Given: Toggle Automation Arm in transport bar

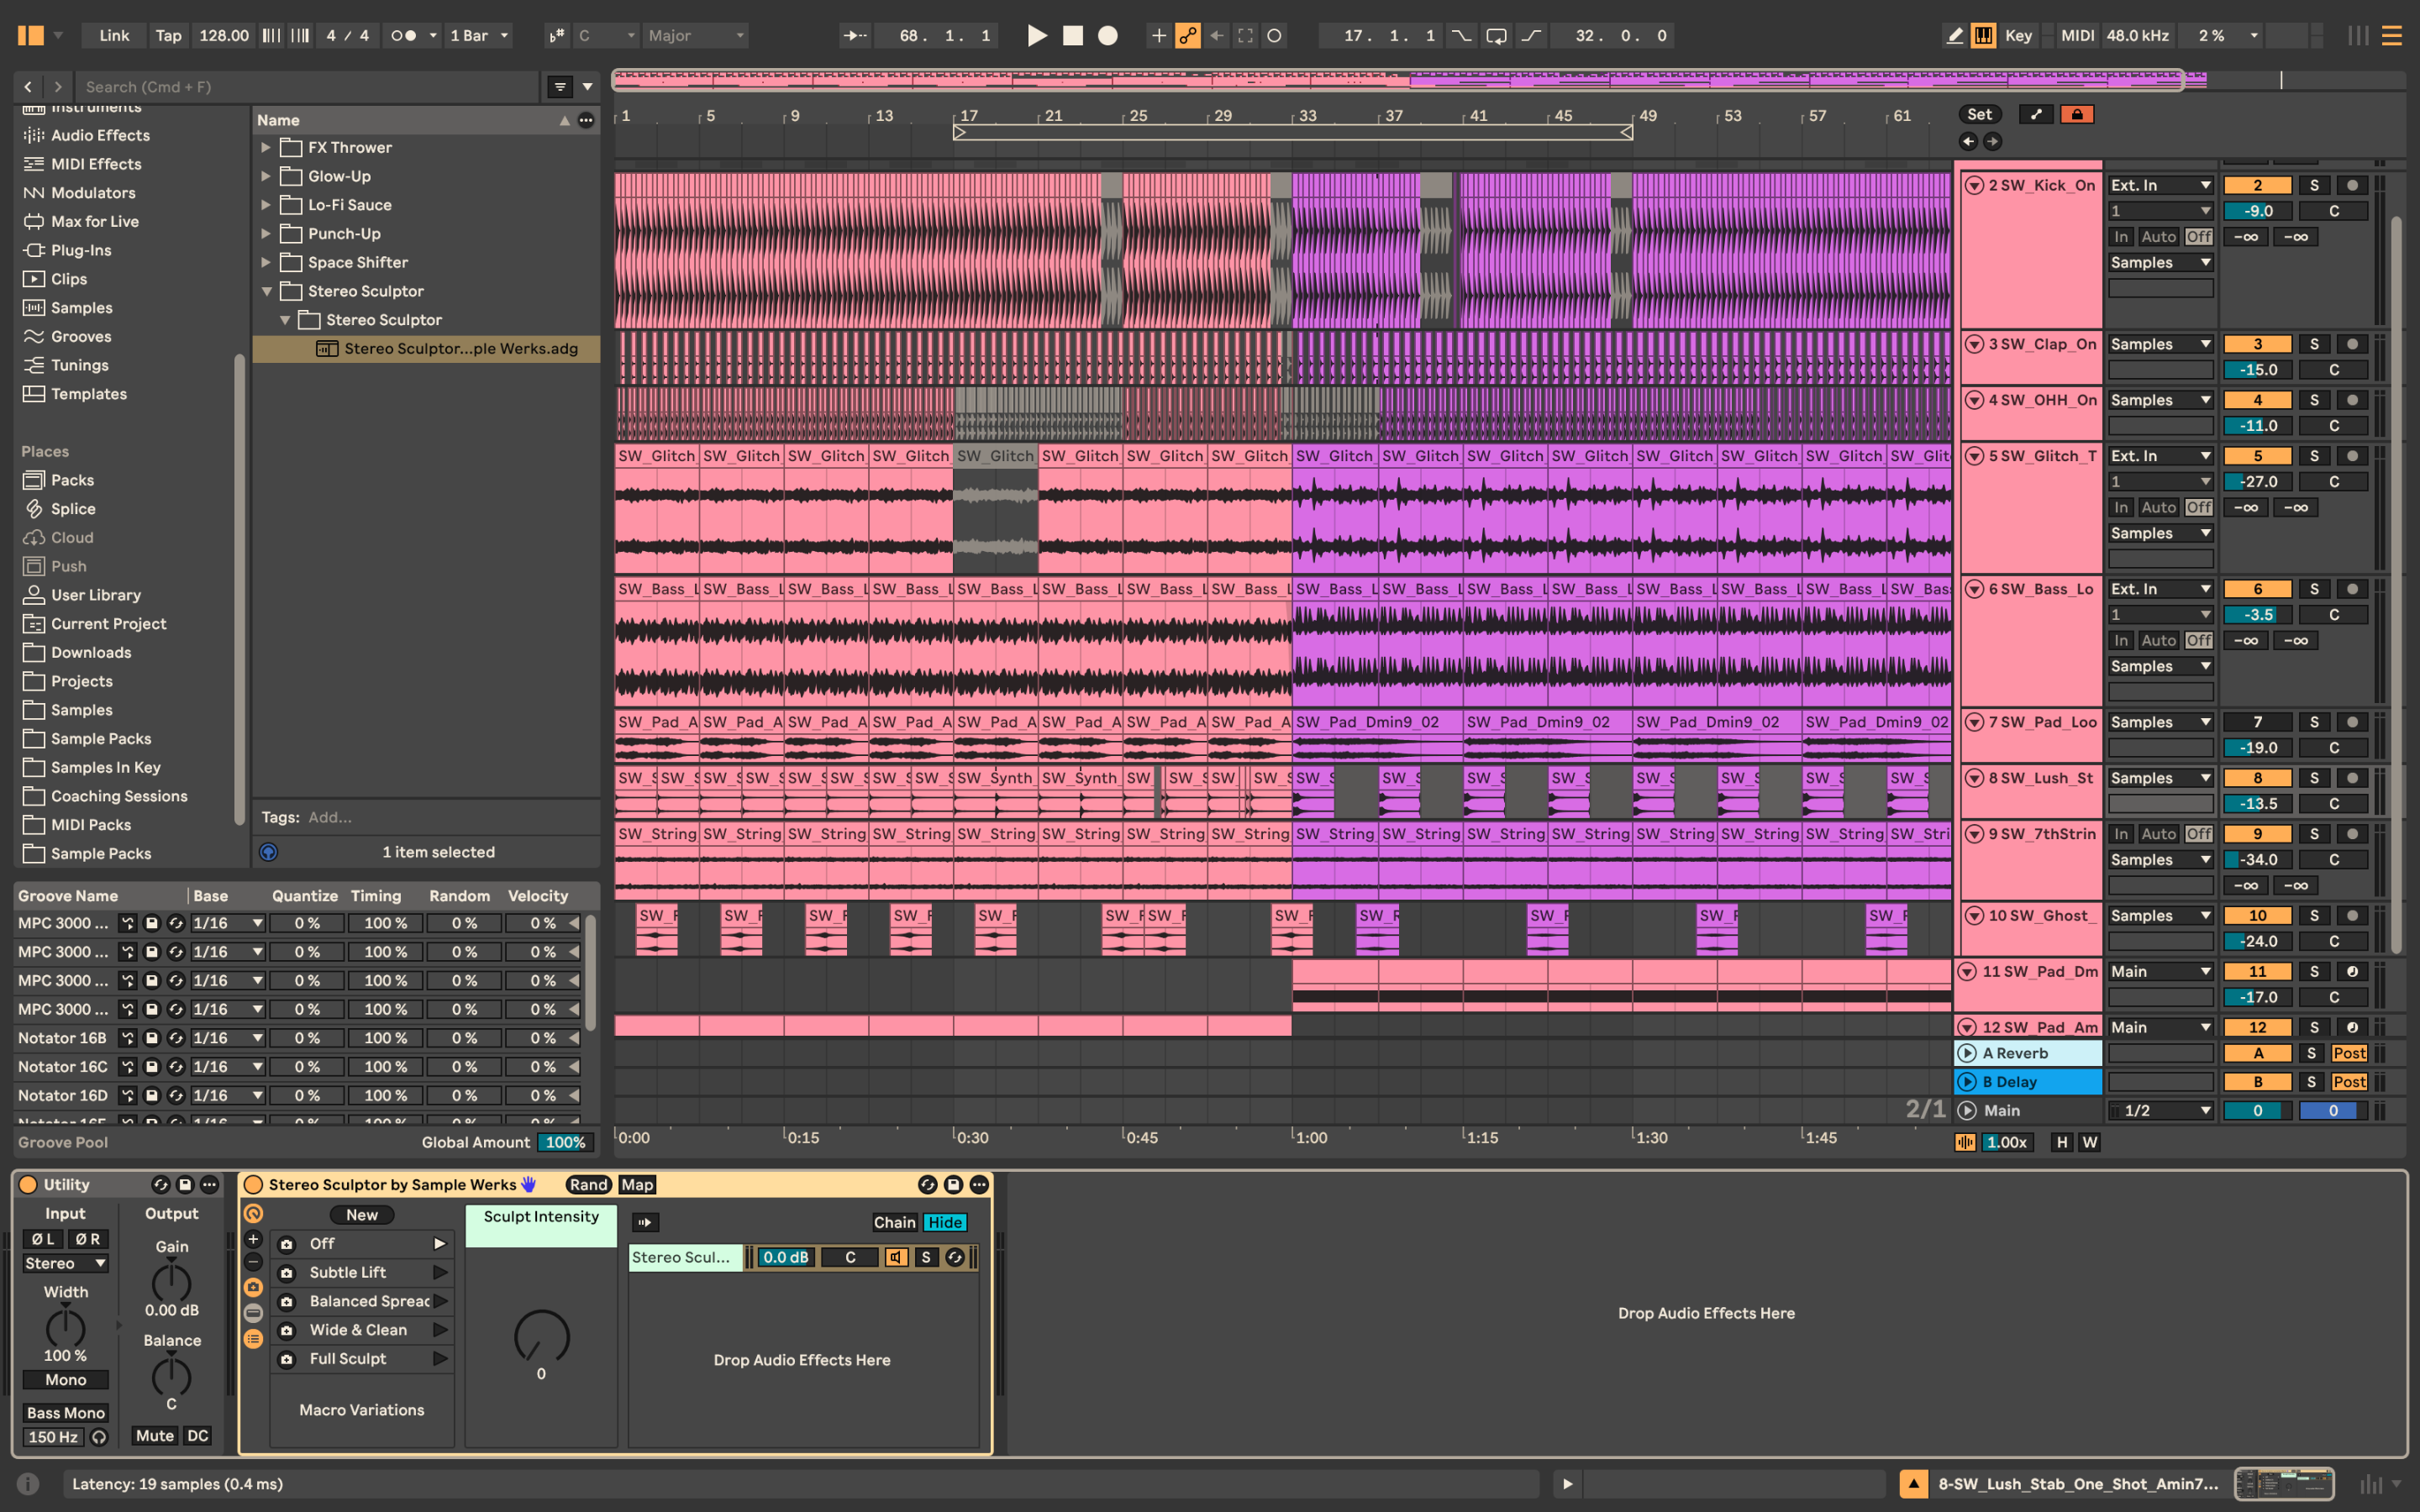Looking at the screenshot, I should [x=1188, y=36].
